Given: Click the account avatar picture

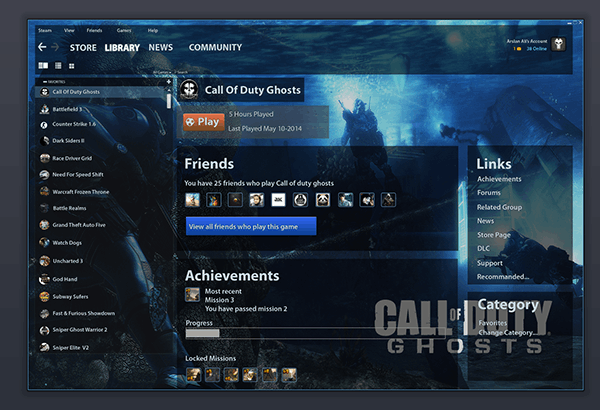Looking at the screenshot, I should [559, 44].
